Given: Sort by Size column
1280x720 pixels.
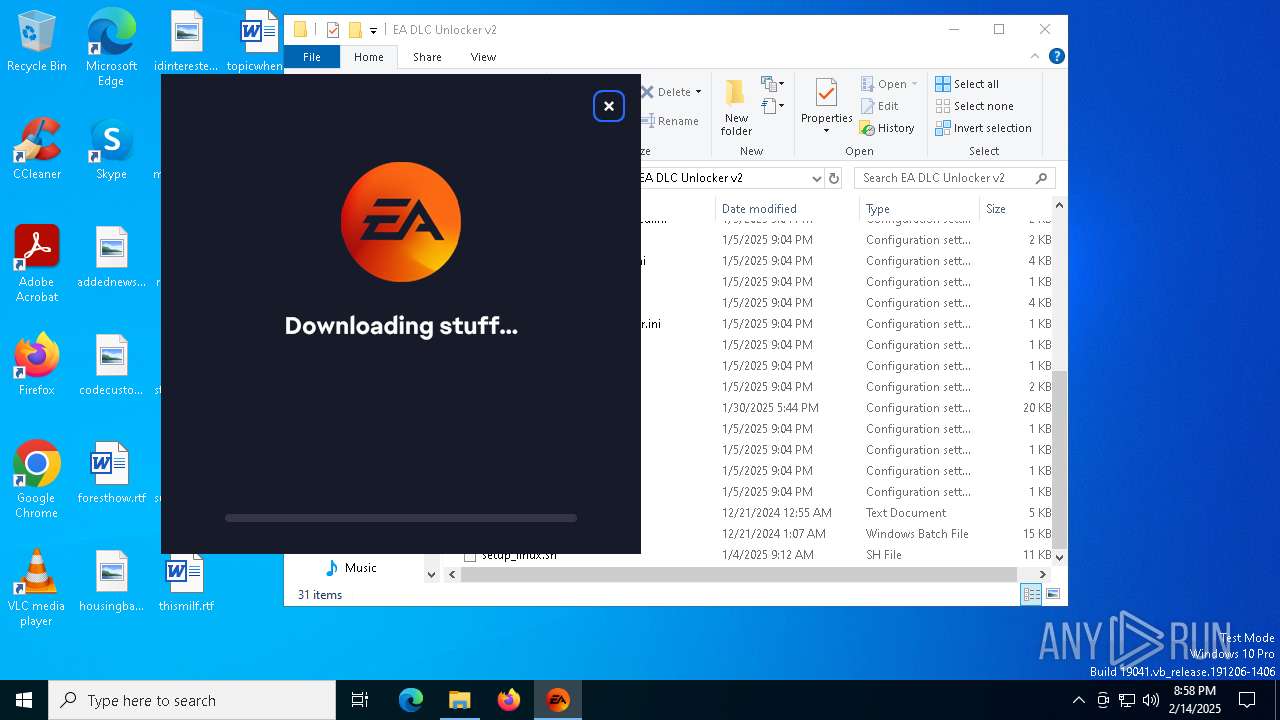Looking at the screenshot, I should tap(1016, 209).
